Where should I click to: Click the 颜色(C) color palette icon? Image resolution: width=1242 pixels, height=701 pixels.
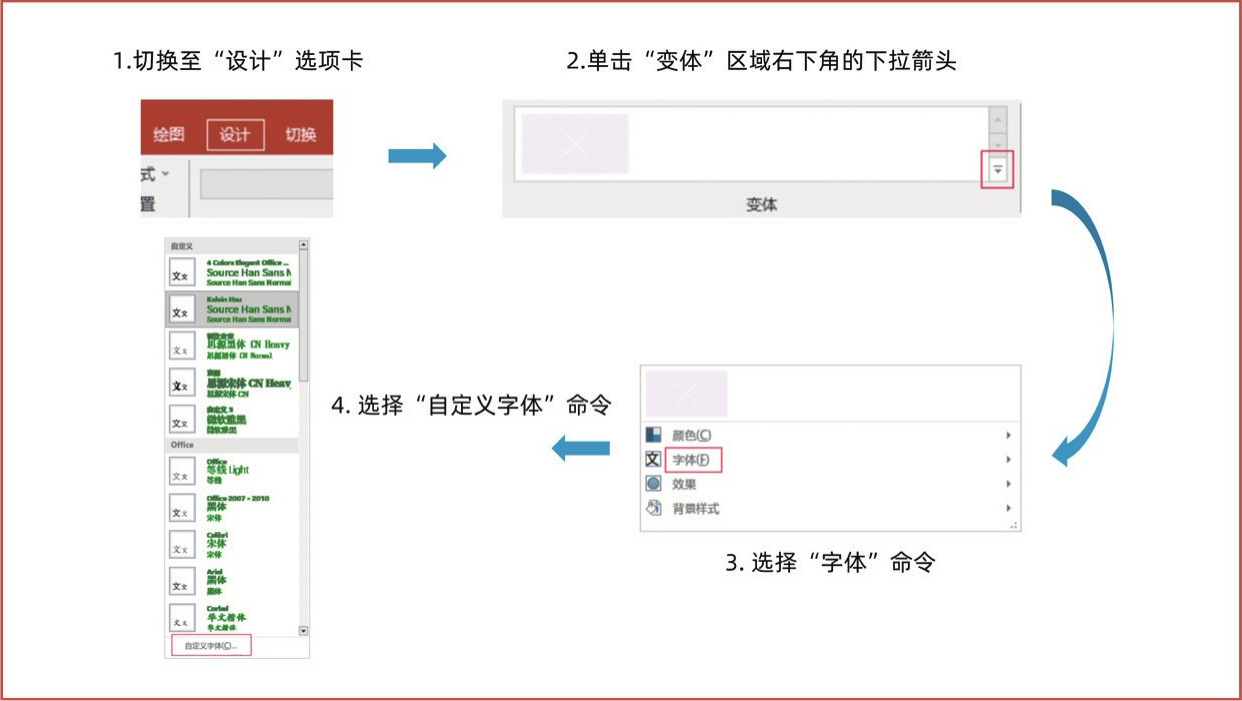point(653,435)
